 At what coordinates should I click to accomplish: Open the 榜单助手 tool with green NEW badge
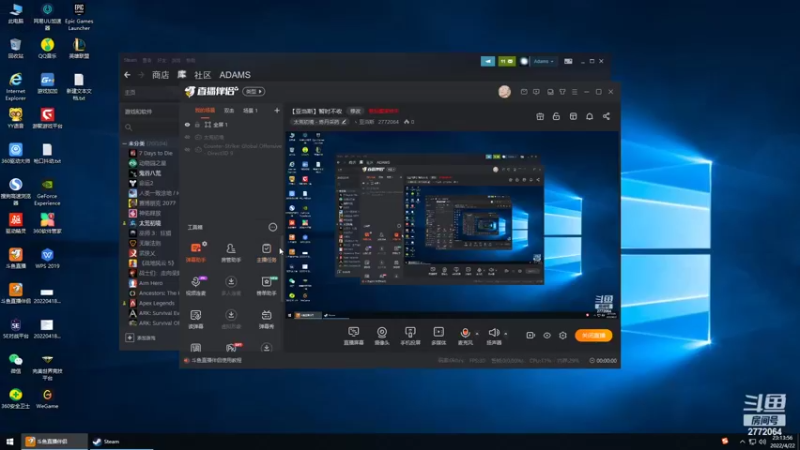click(x=266, y=285)
